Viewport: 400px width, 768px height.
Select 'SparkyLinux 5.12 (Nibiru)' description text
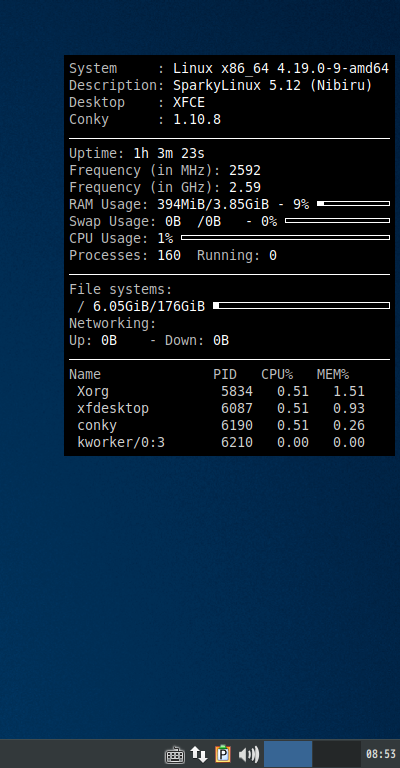[273, 86]
